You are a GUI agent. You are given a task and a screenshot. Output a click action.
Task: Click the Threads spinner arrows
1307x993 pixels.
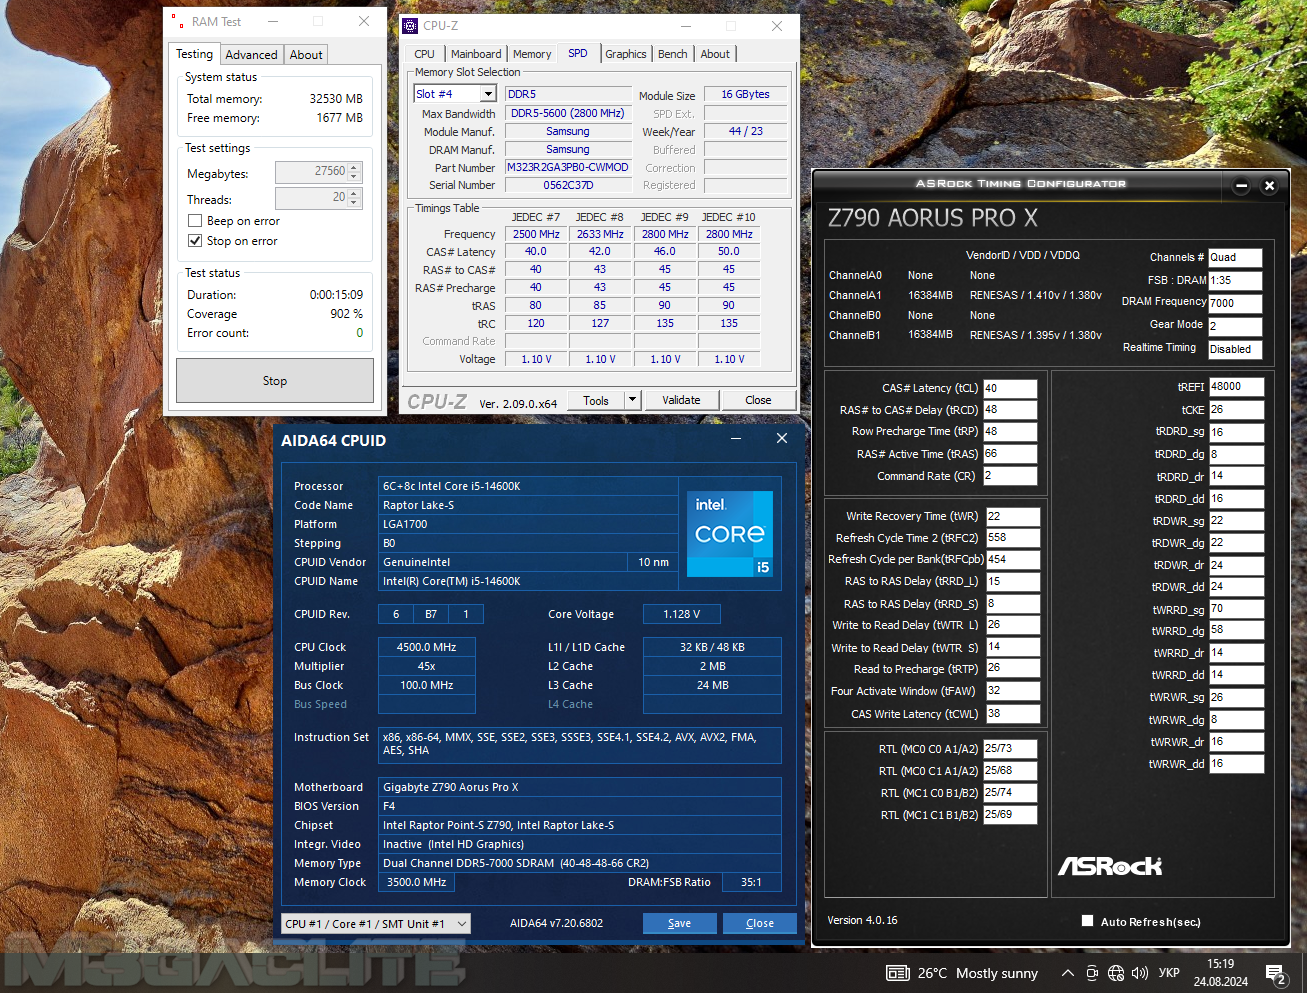point(354,198)
